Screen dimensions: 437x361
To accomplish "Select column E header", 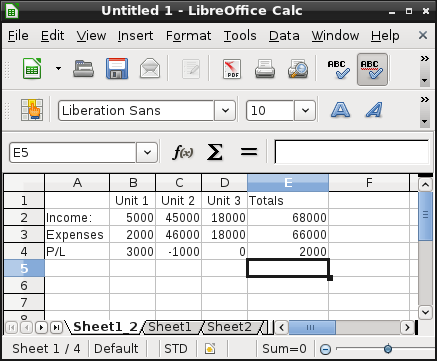I will click(288, 183).
